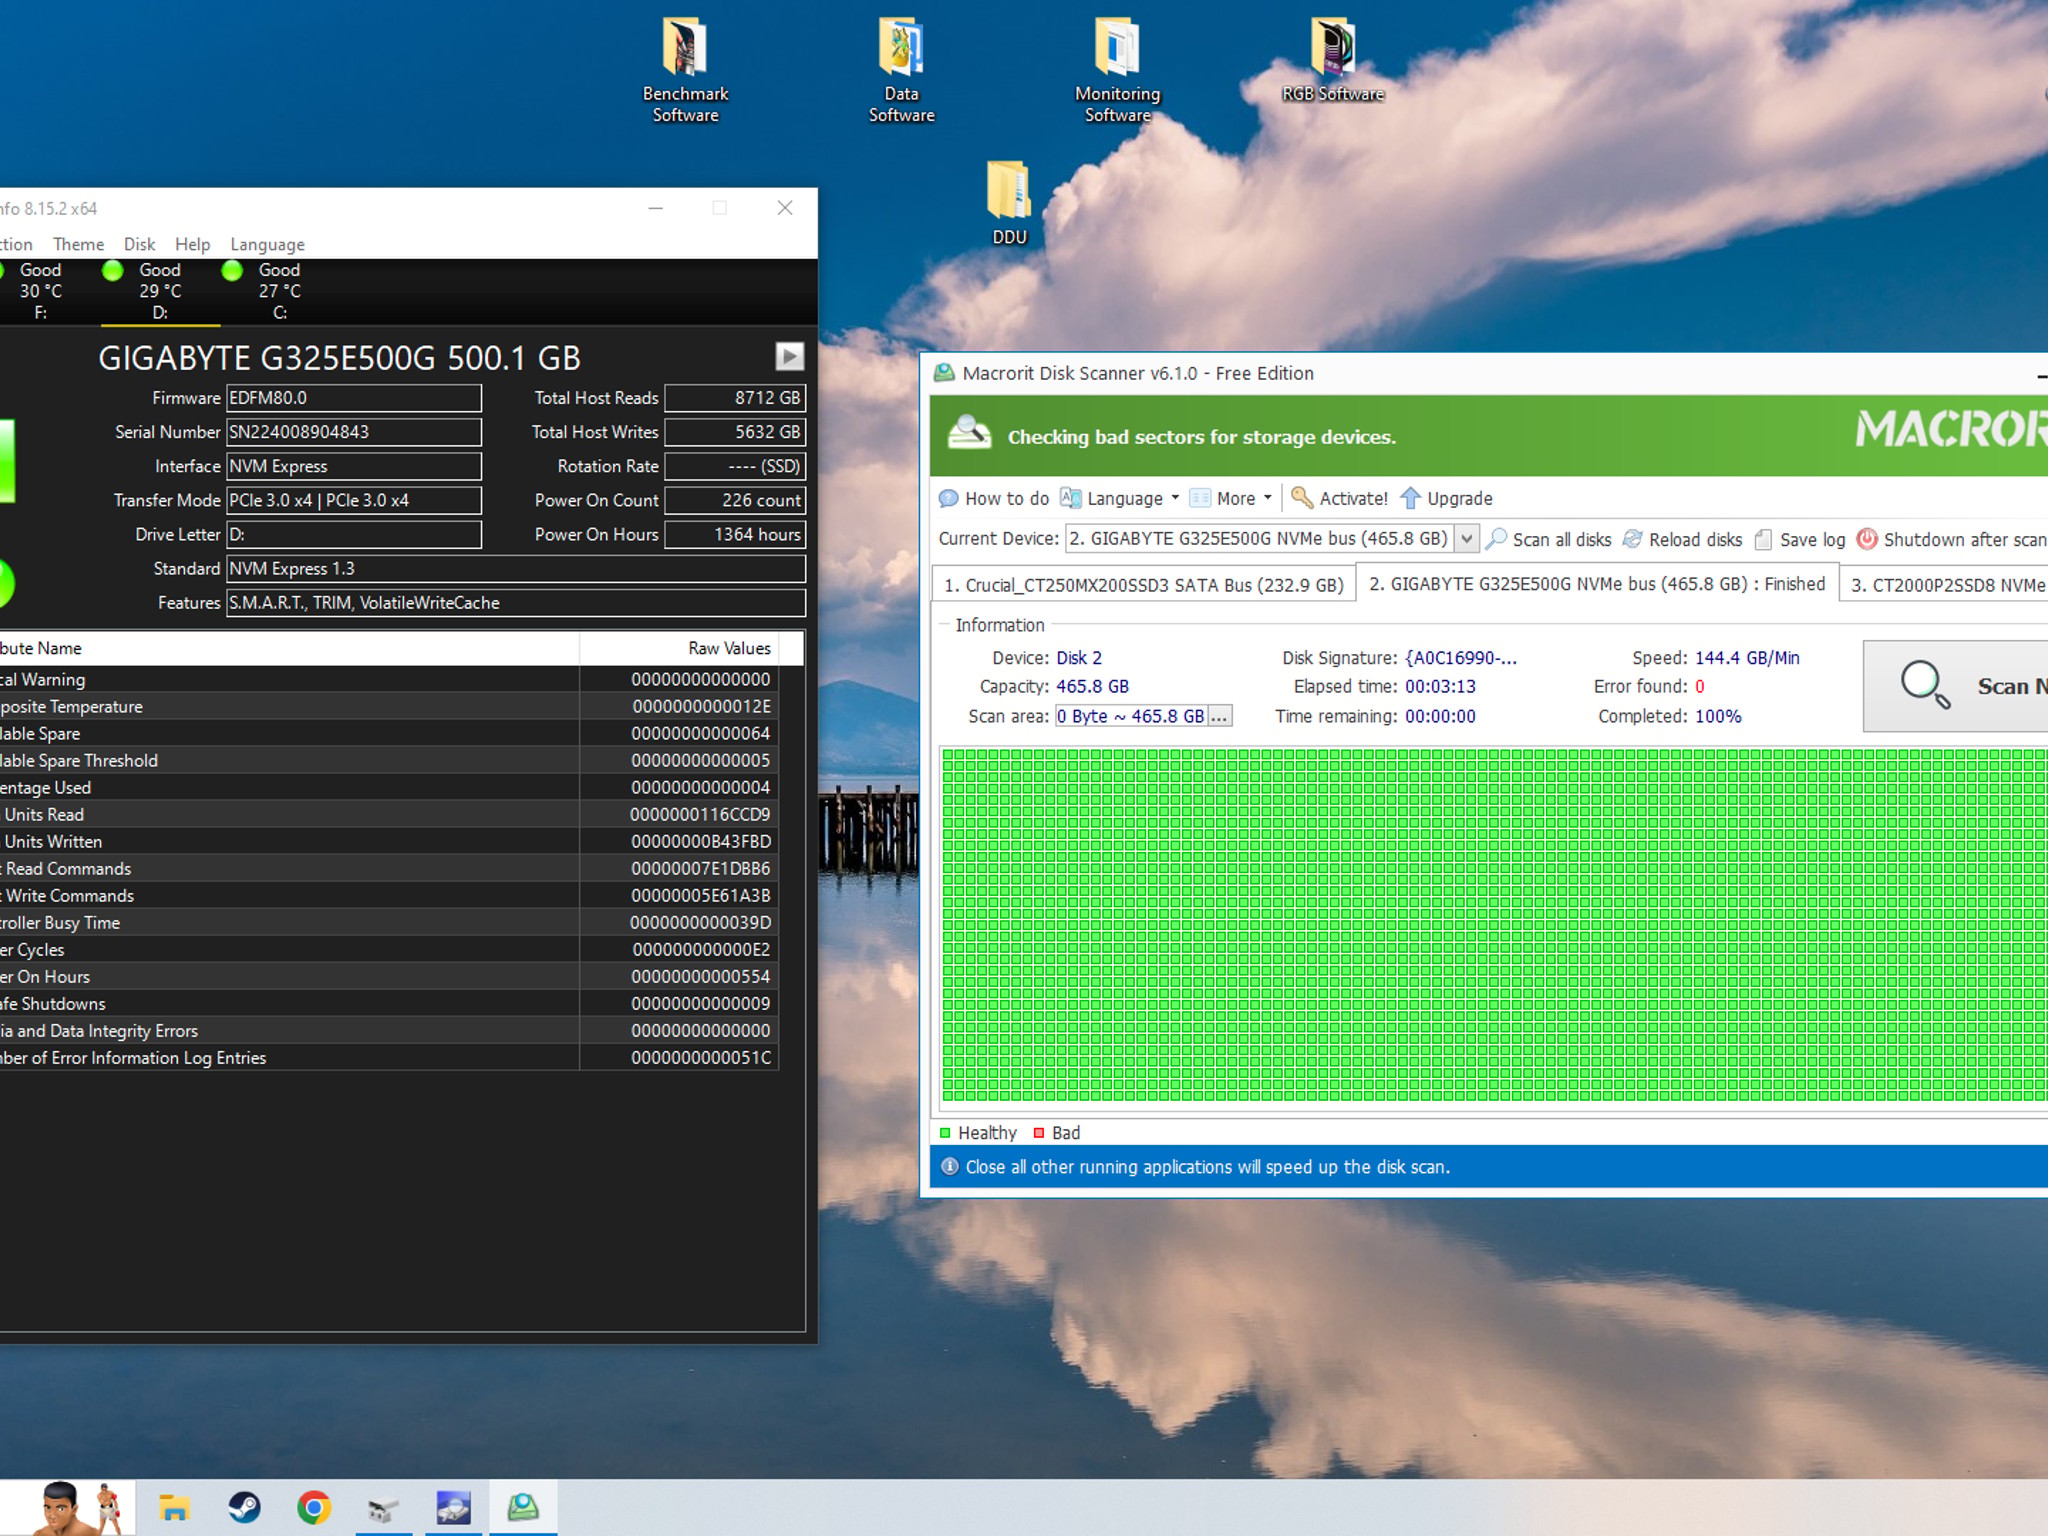Viewport: 2048px width, 1536px height.
Task: Open Google Chrome from the taskbar
Action: pos(314,1507)
